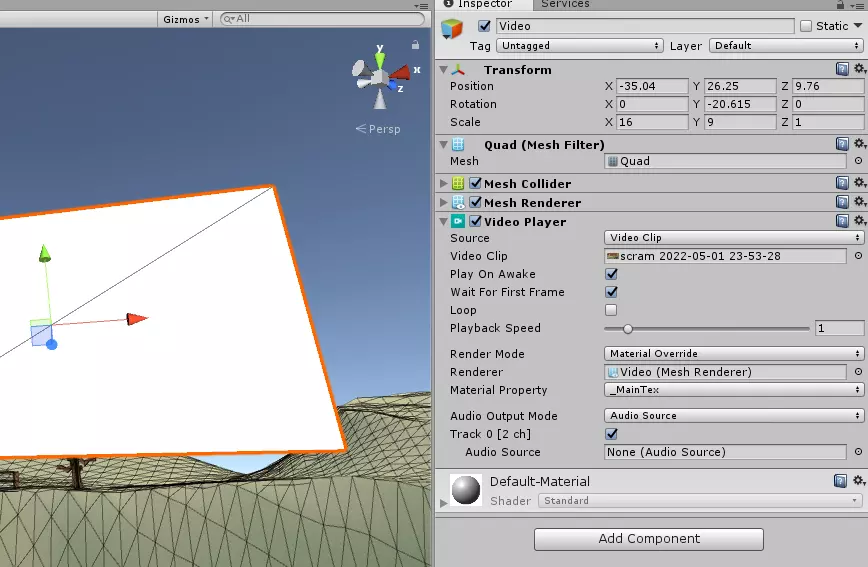Toggle the Inspector lock icon

click(840, 4)
